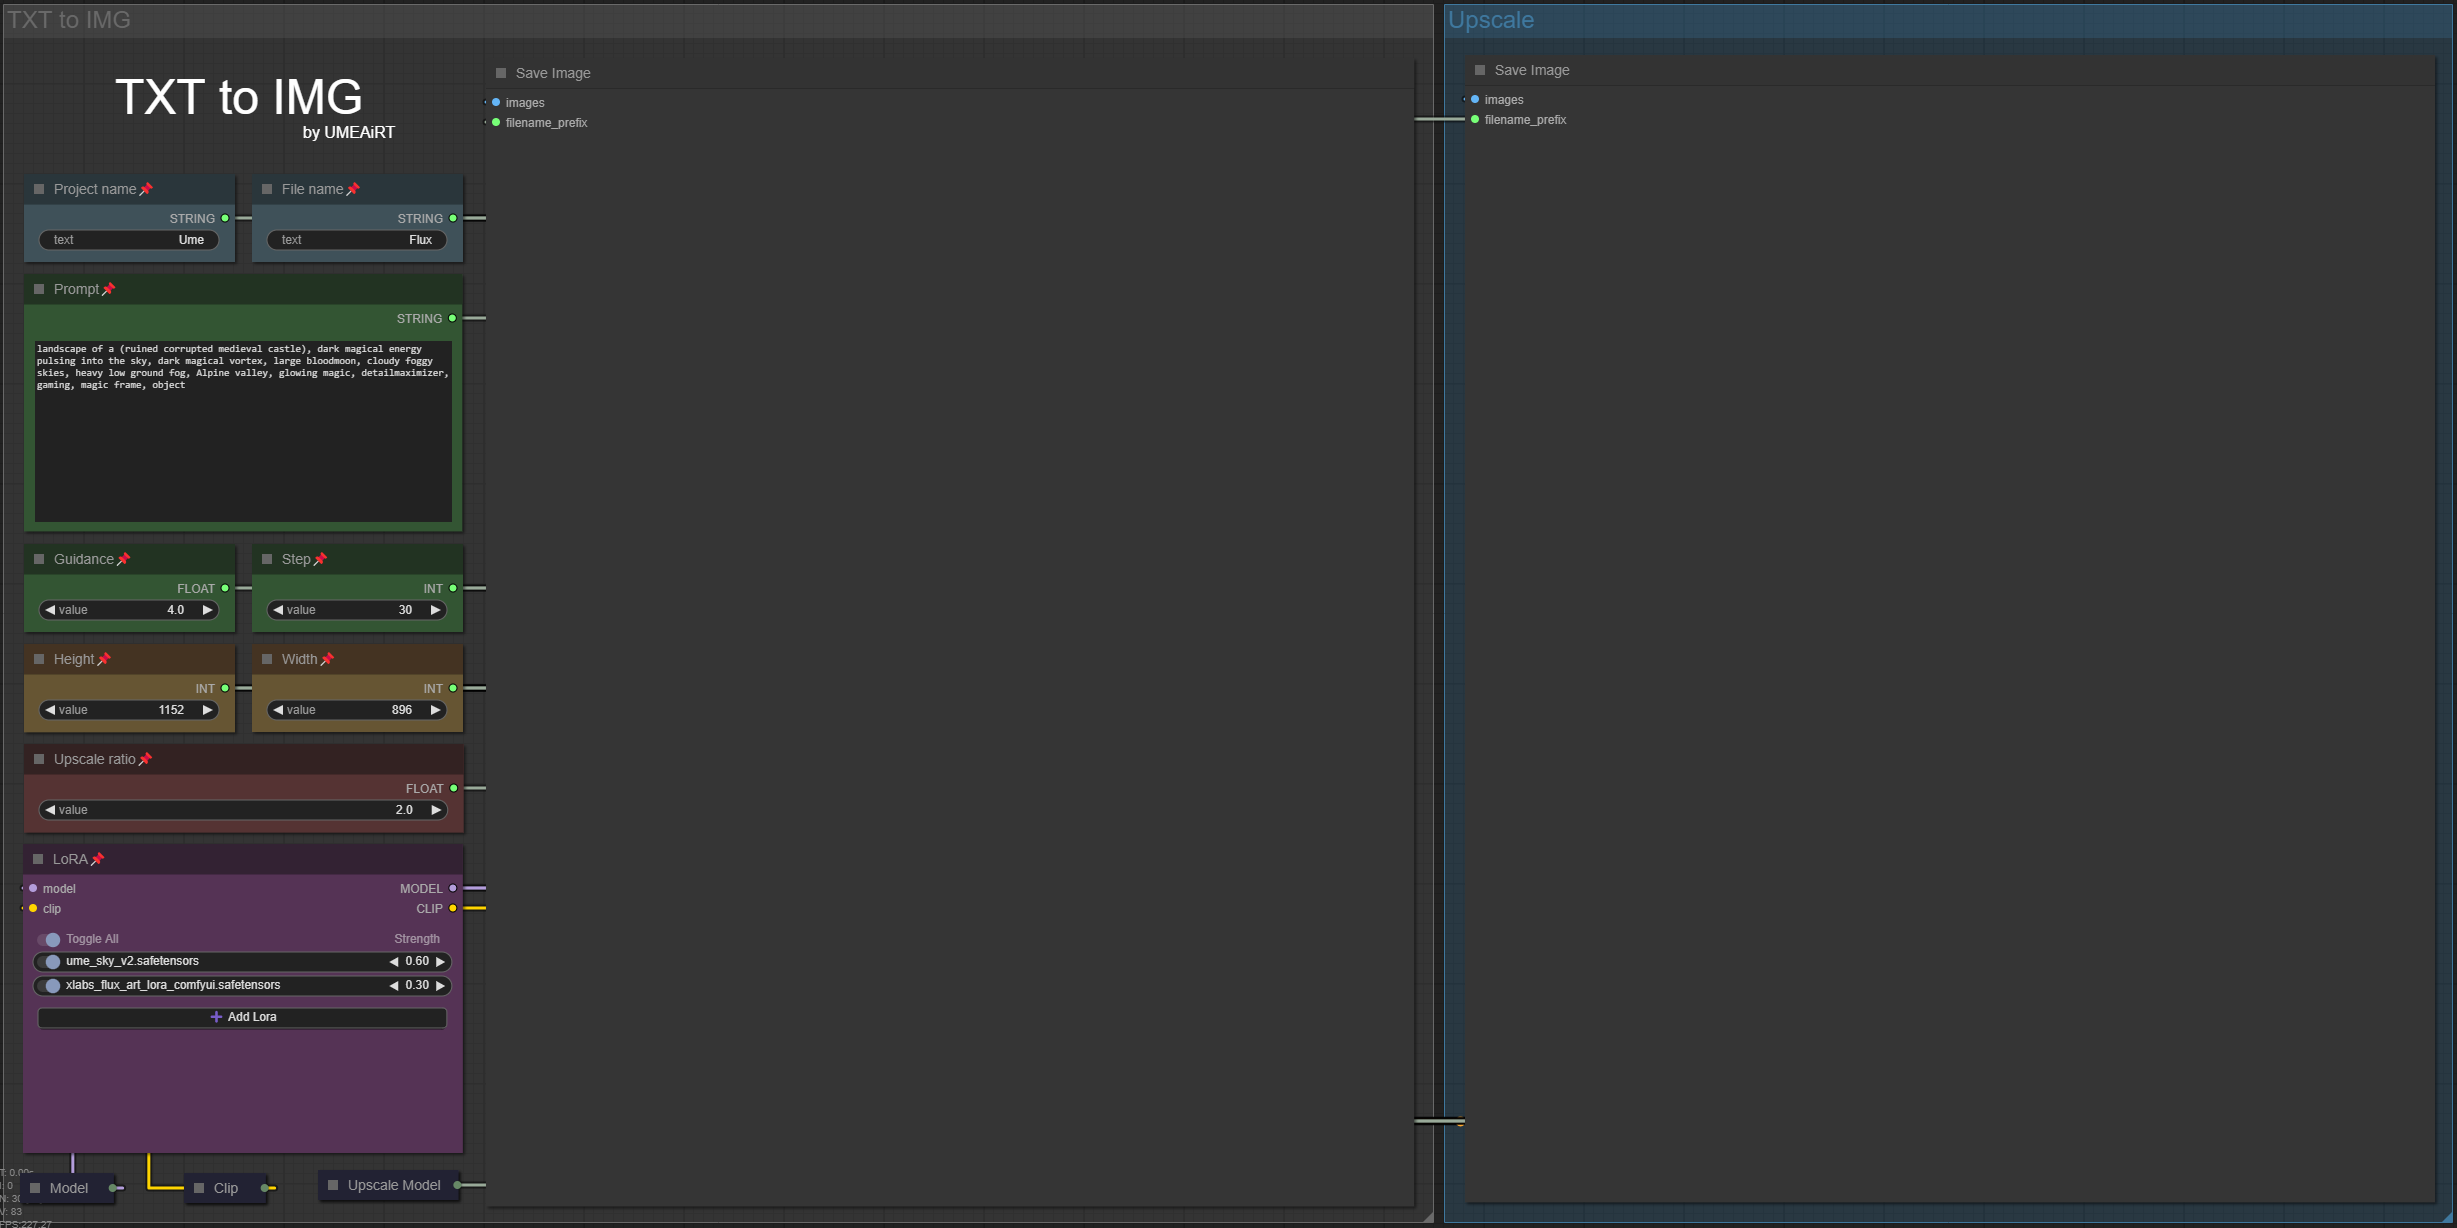The height and width of the screenshot is (1228, 2457).
Task: Decrease Guidance value with left arrow
Action: pos(50,610)
